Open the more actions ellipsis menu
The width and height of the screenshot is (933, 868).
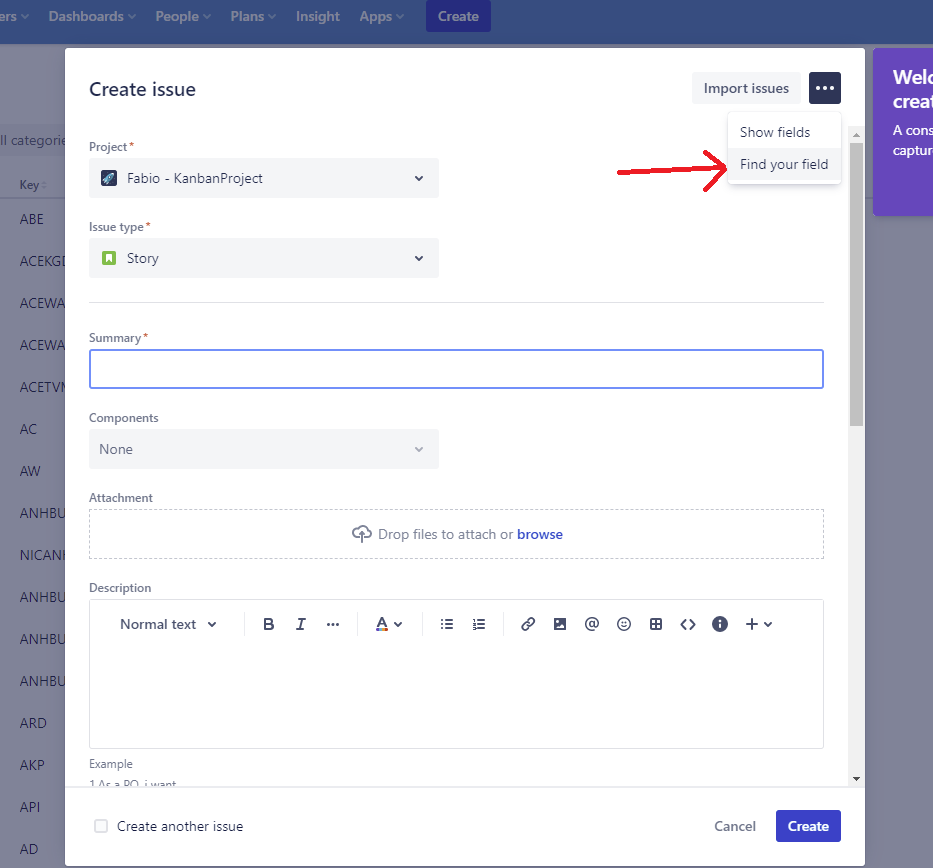824,88
